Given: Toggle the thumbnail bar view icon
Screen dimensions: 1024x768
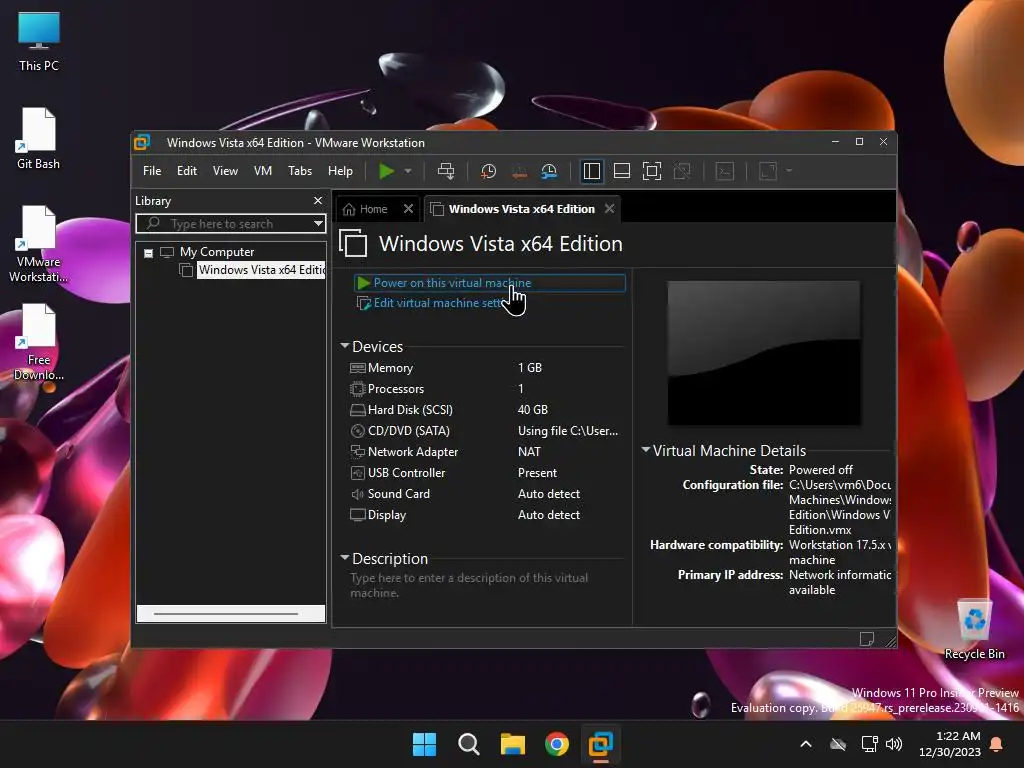Looking at the screenshot, I should point(622,171).
